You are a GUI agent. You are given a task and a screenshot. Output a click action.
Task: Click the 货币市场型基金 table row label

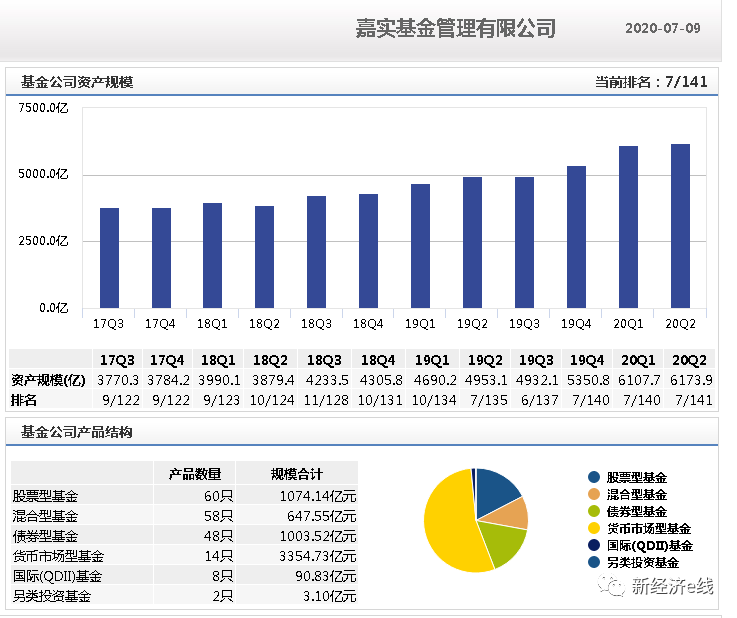click(58, 556)
